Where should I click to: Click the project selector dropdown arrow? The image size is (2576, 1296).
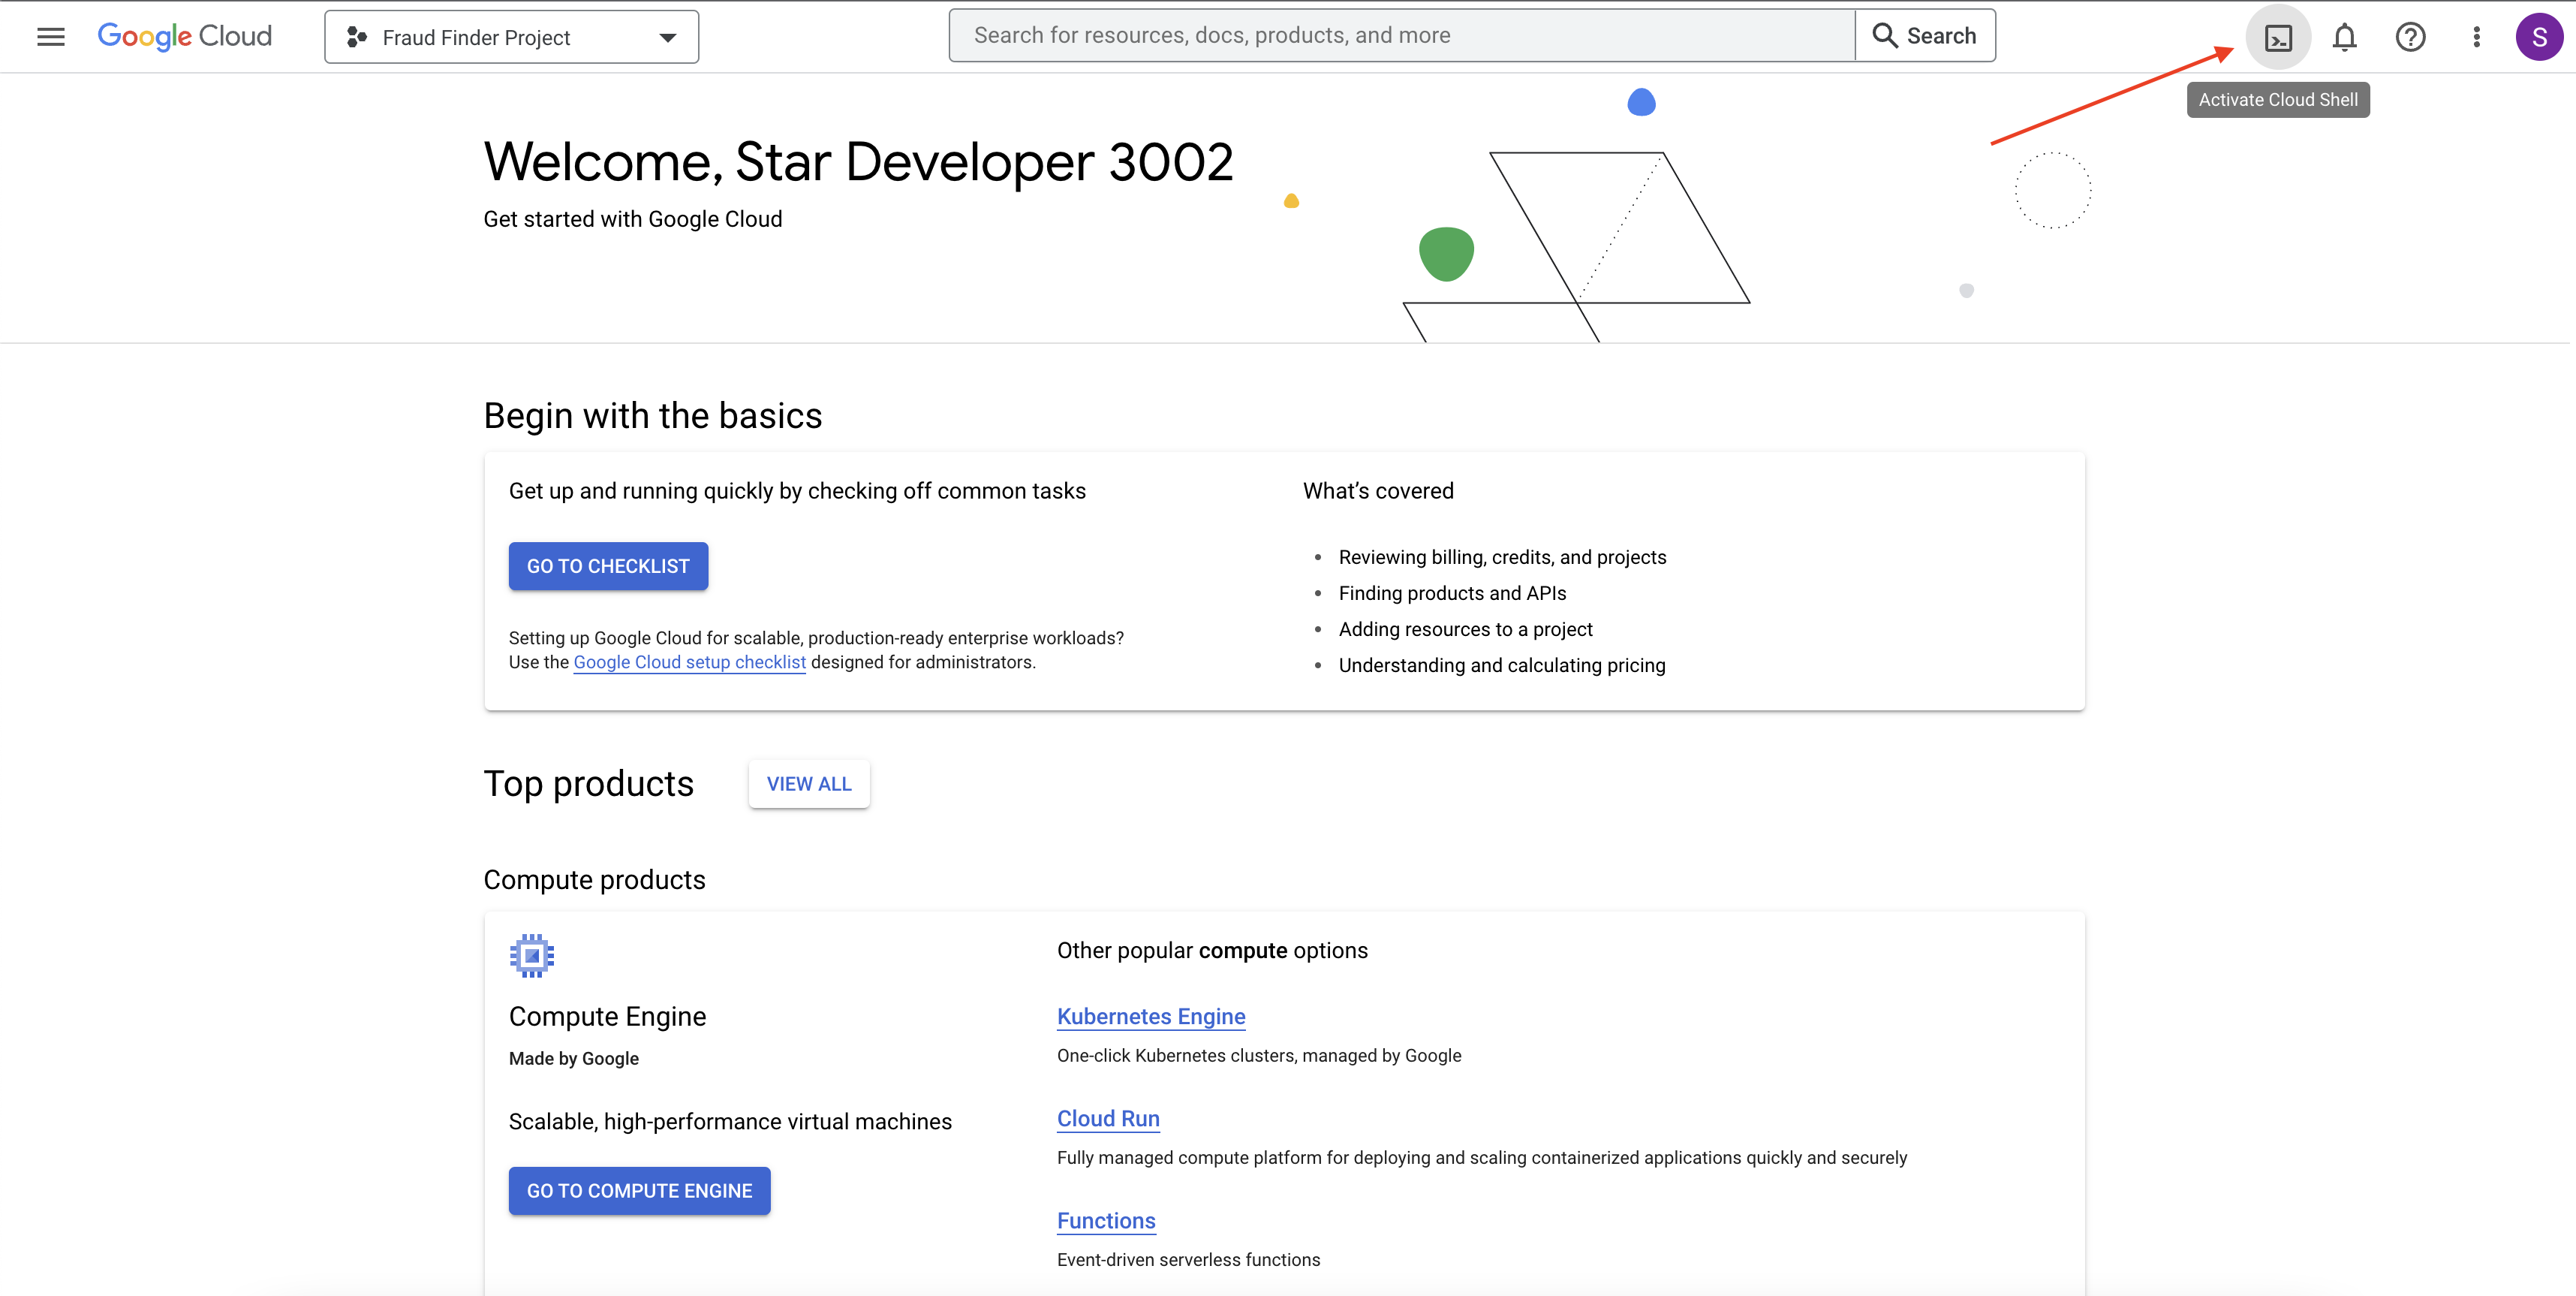click(x=667, y=38)
